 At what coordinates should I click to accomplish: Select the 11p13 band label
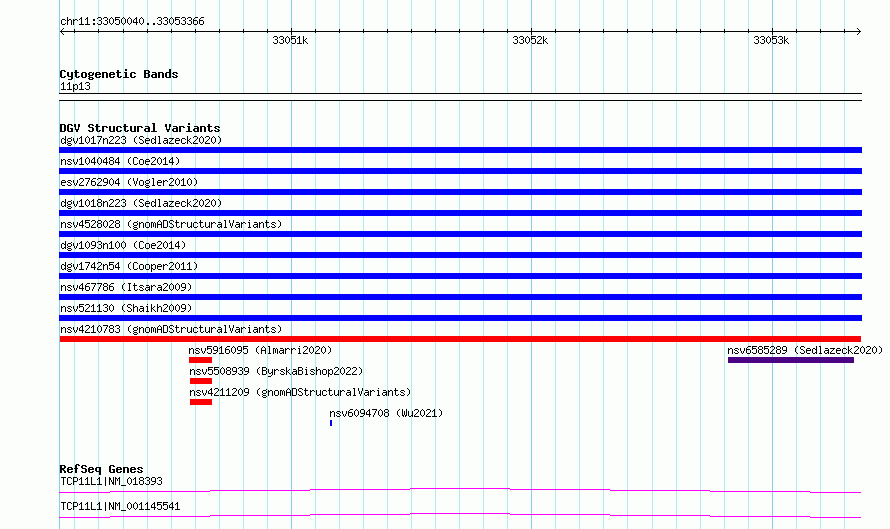pos(75,87)
